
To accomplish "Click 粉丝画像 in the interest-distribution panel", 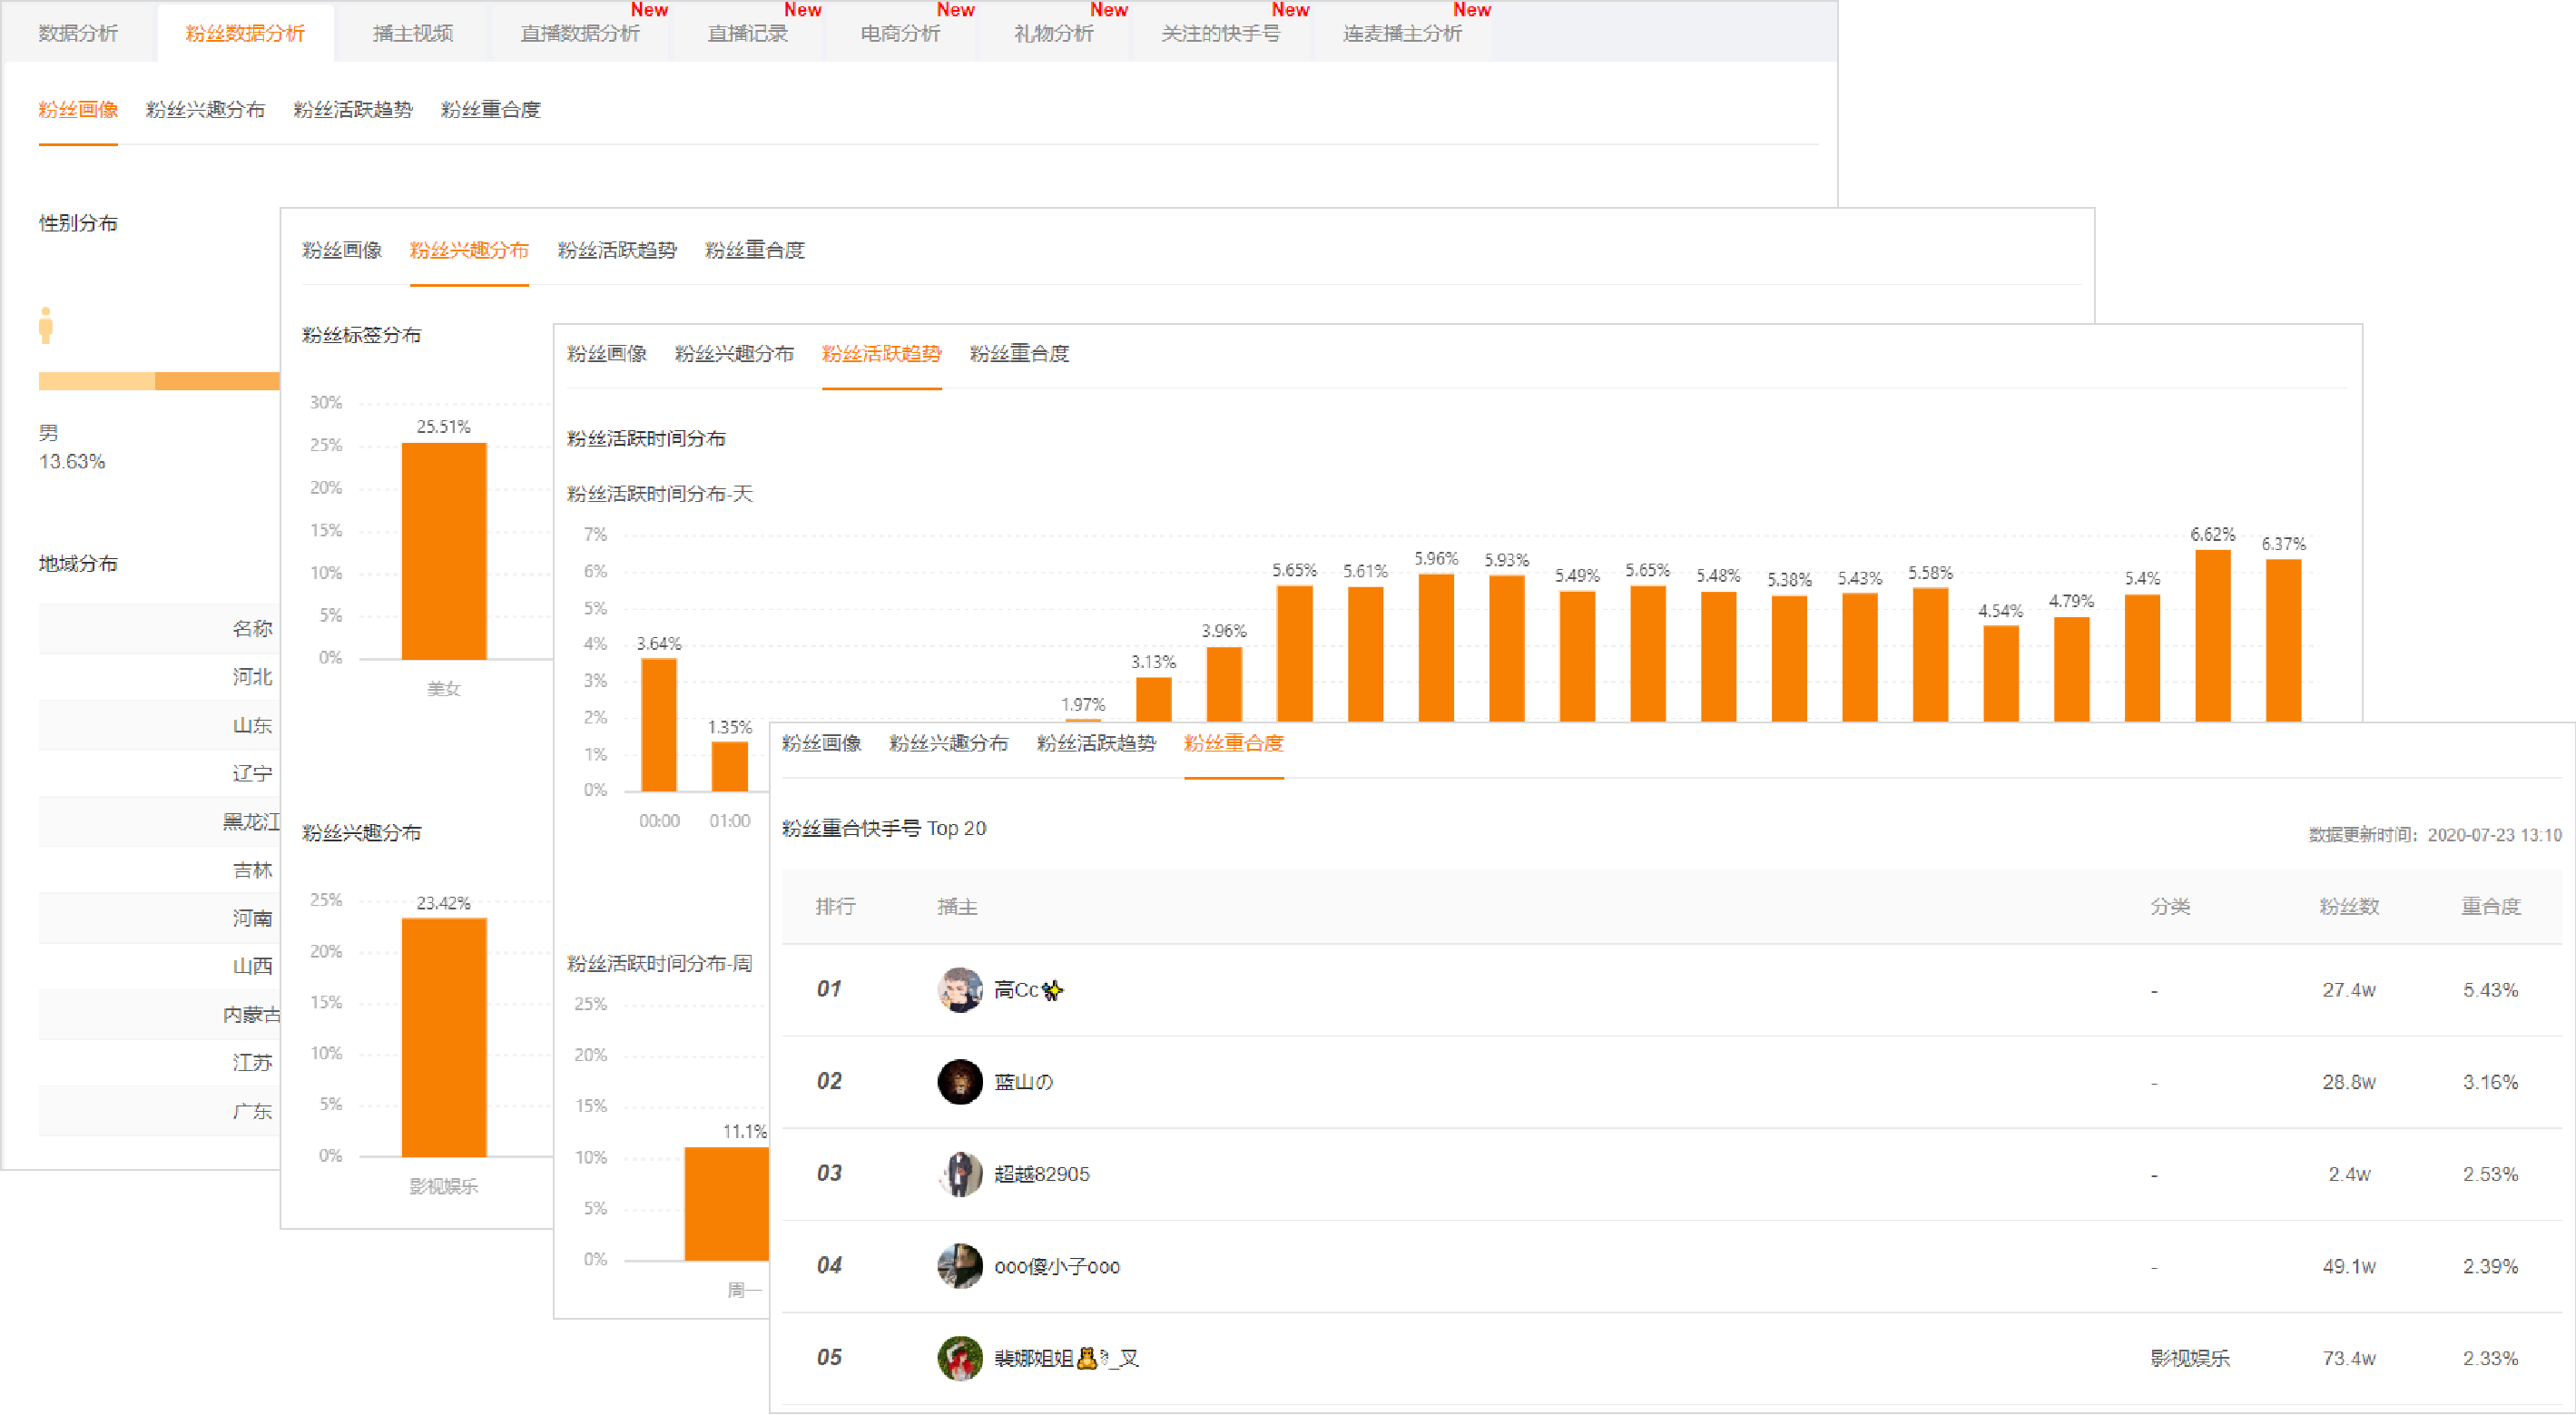I will pyautogui.click(x=342, y=250).
